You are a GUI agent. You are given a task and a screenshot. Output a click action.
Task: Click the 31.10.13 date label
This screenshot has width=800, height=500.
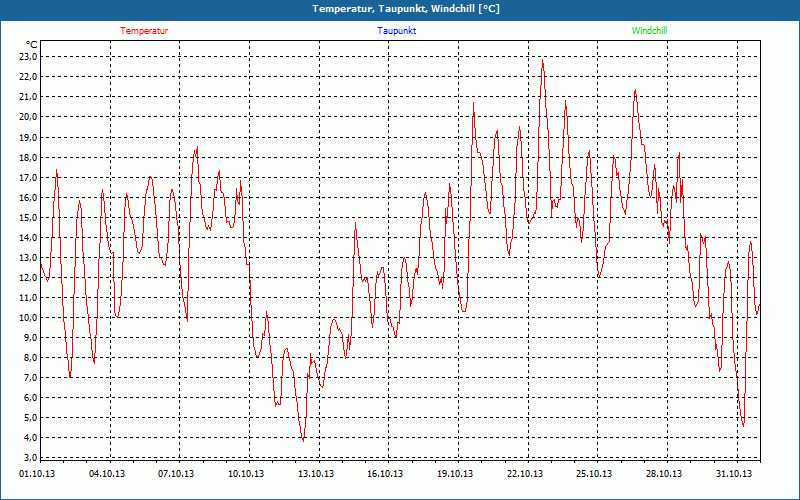click(x=734, y=474)
